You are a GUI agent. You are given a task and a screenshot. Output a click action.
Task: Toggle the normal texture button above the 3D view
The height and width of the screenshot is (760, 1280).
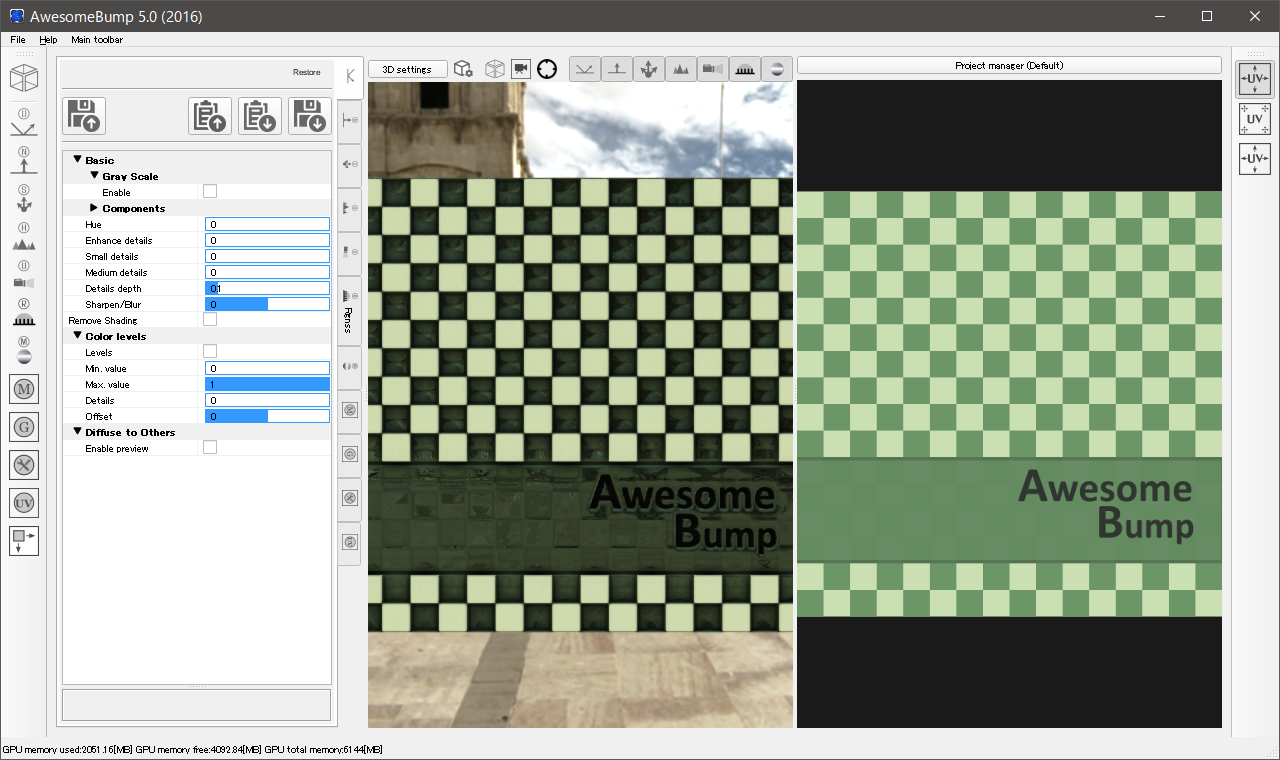click(617, 68)
